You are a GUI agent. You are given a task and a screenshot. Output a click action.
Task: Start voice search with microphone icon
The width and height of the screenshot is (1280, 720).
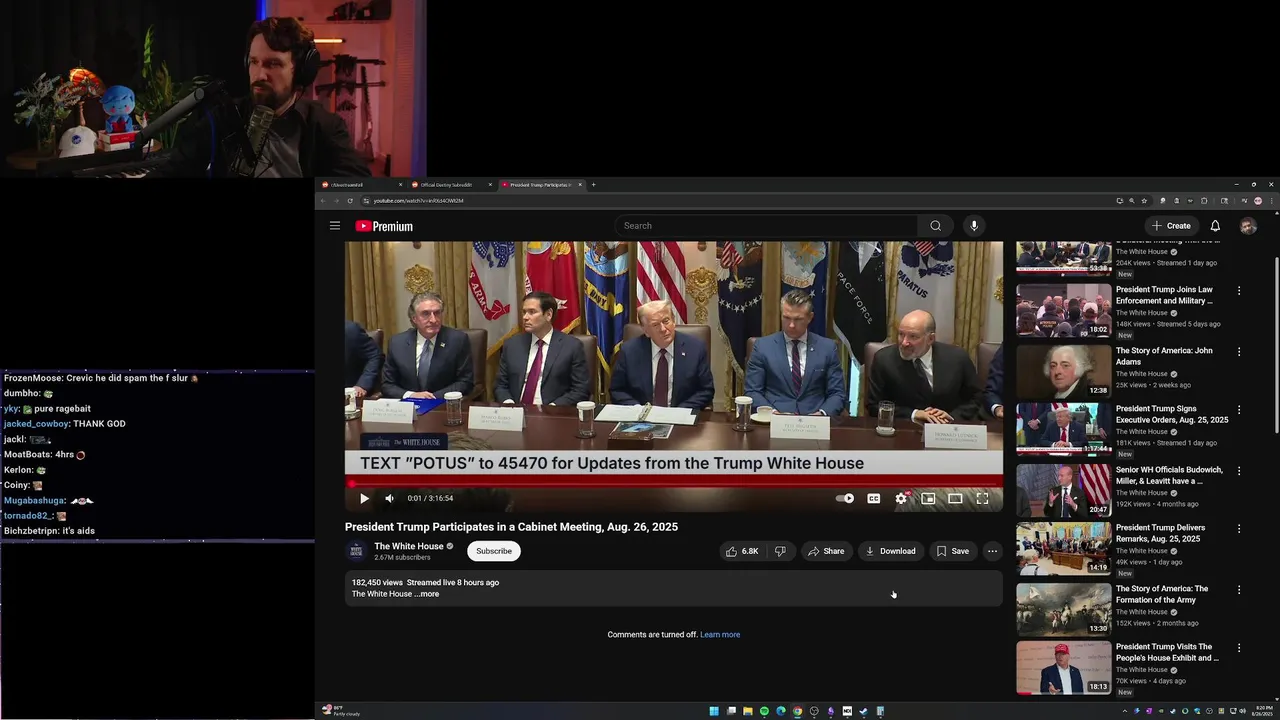(973, 226)
